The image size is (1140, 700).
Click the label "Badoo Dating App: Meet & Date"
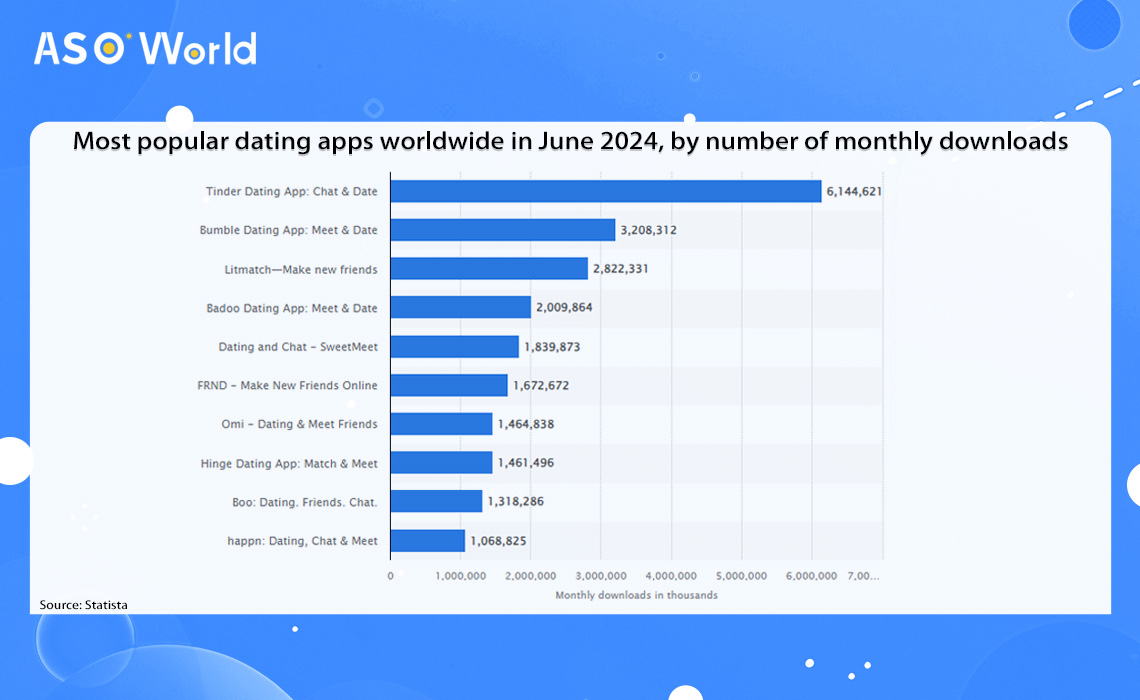[x=292, y=308]
